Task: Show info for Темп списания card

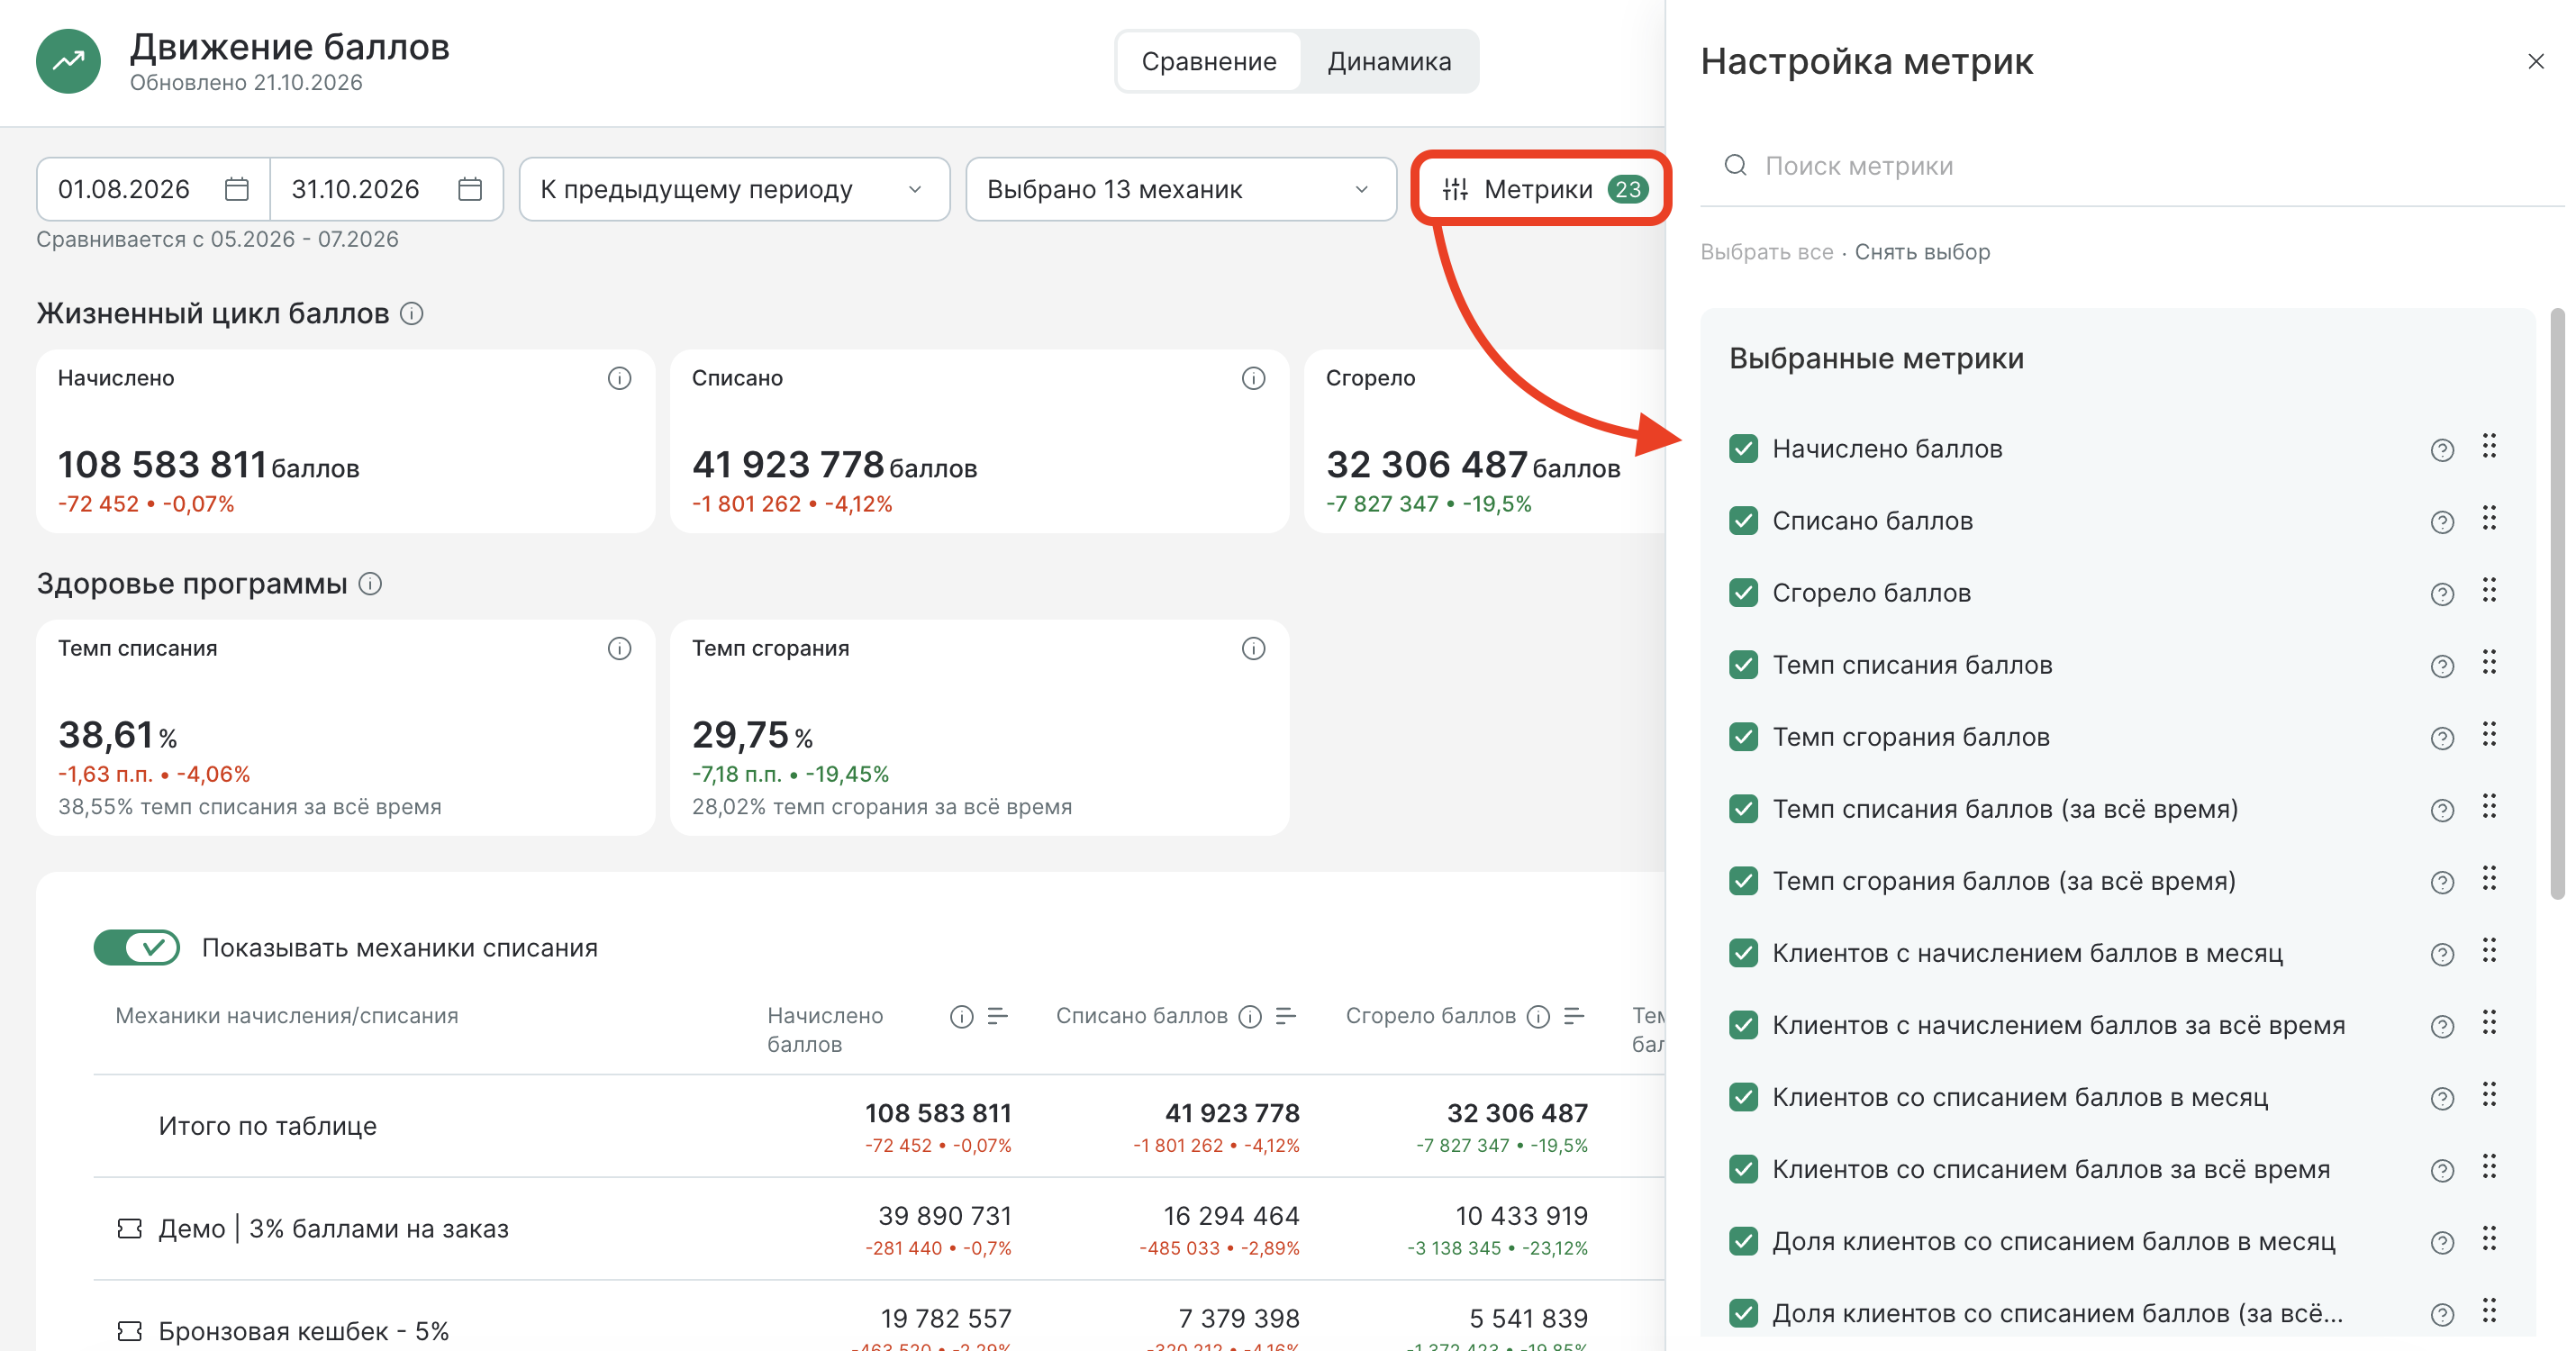Action: pos(620,649)
